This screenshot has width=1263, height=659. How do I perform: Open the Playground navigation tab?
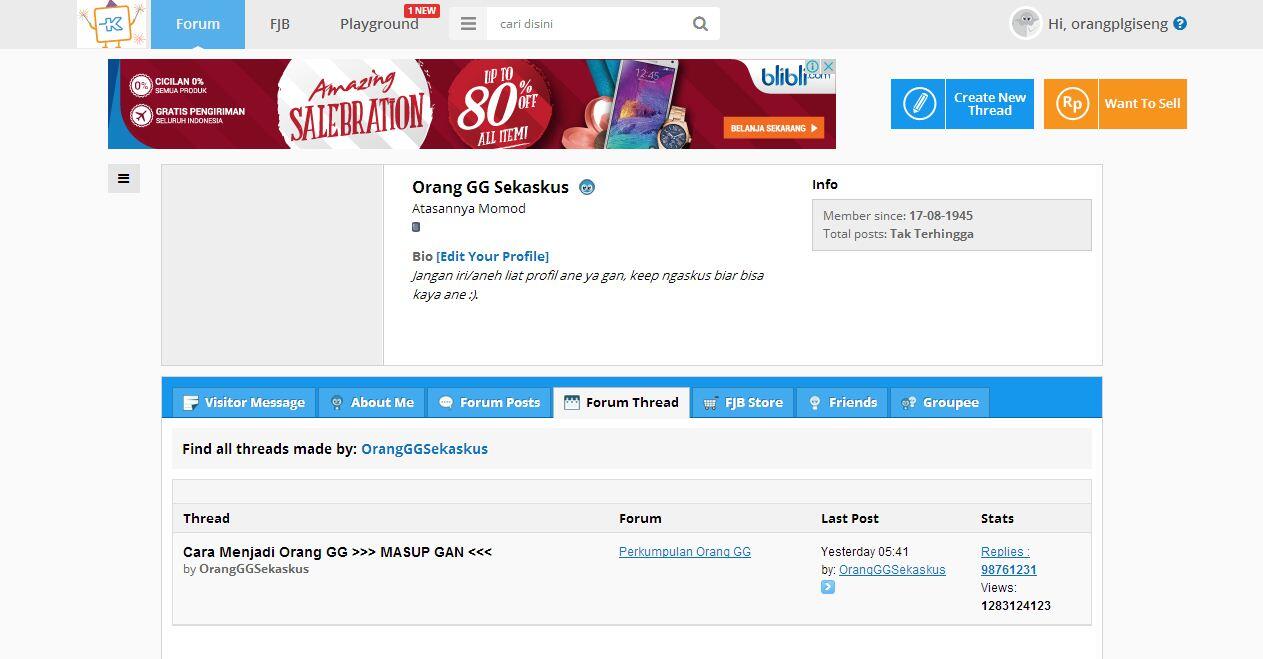coord(379,24)
